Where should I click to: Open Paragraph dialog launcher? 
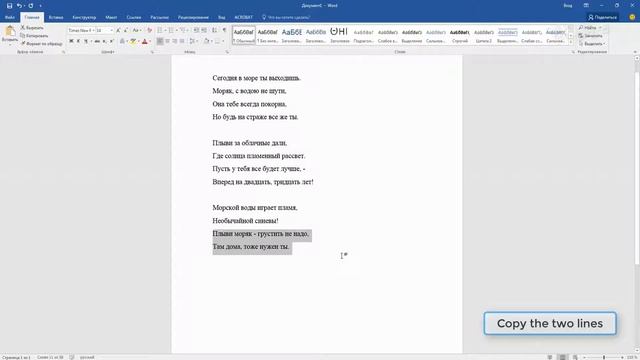click(227, 52)
